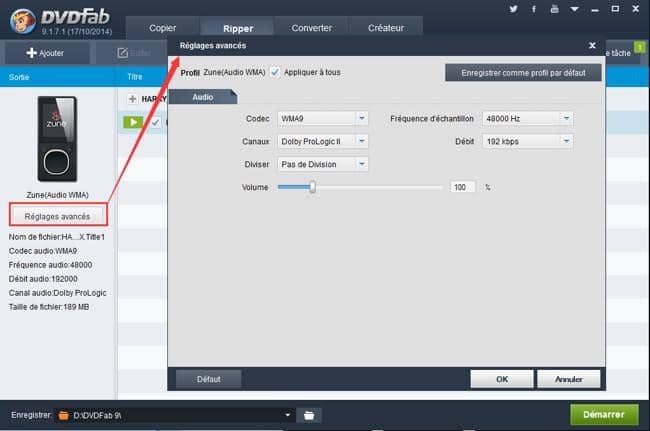Toggle the title row checkbox
Image resolution: width=650 pixels, height=431 pixels.
click(x=155, y=122)
